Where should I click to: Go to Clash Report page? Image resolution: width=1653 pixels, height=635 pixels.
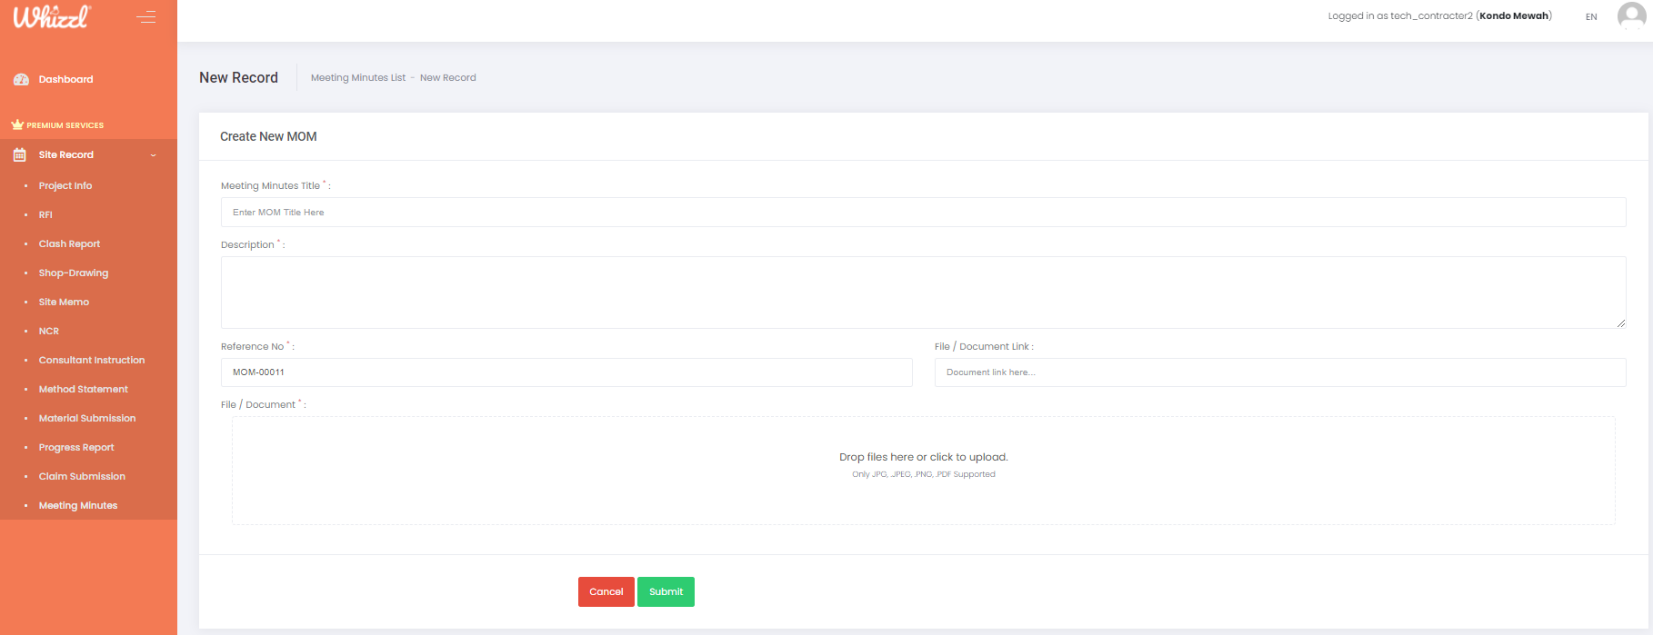(69, 244)
